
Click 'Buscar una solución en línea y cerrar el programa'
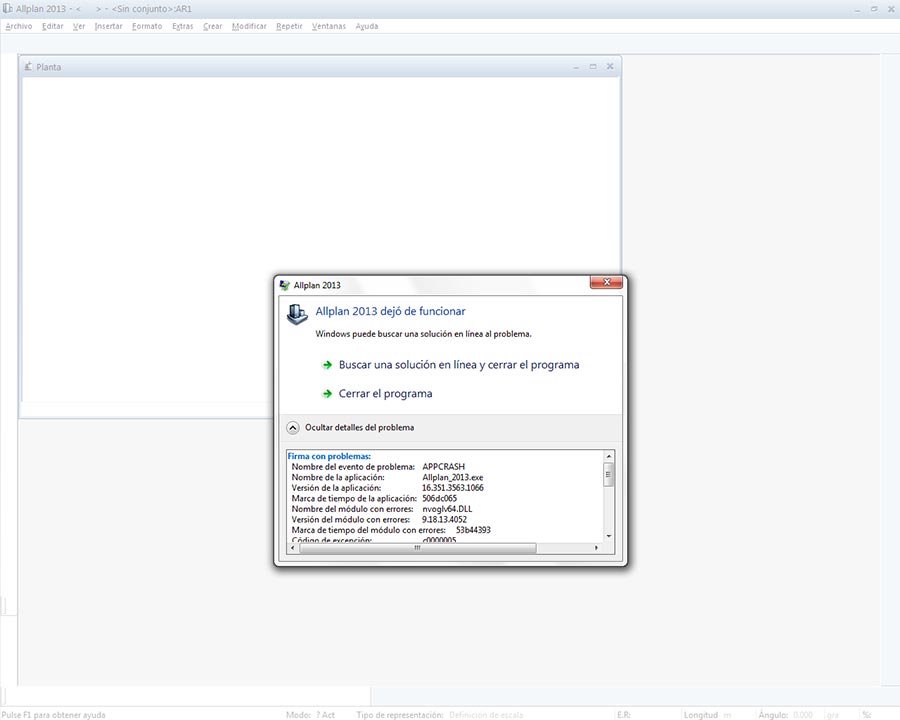pos(459,365)
